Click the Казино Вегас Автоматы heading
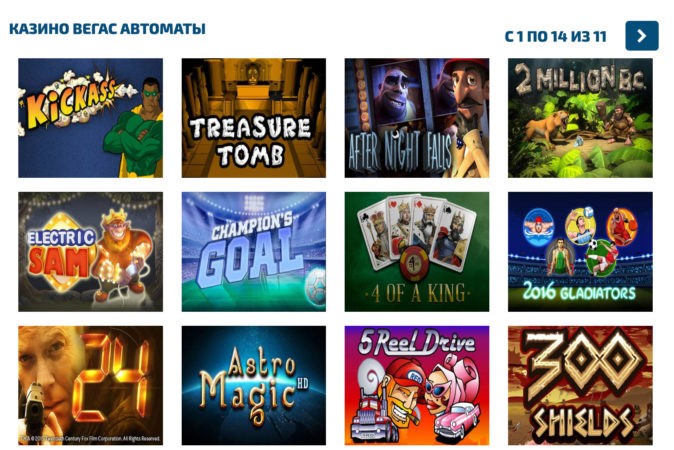This screenshot has width=674, height=450. tap(107, 29)
